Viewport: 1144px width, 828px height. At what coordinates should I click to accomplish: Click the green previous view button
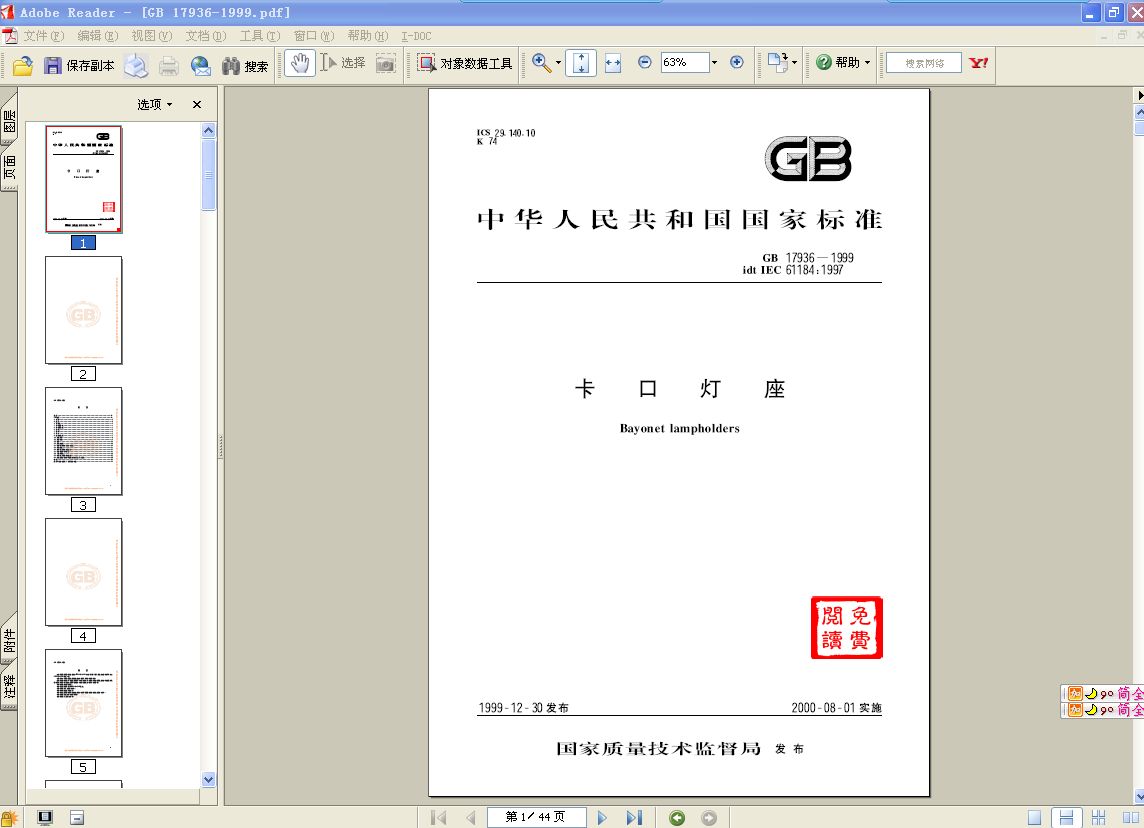coord(677,818)
